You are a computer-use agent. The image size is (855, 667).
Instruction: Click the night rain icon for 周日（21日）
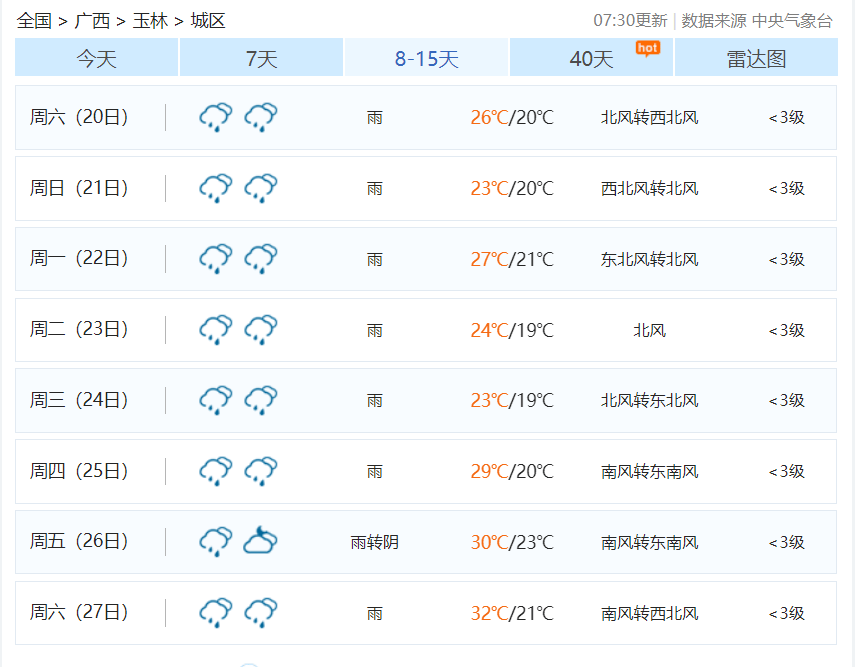coord(260,187)
